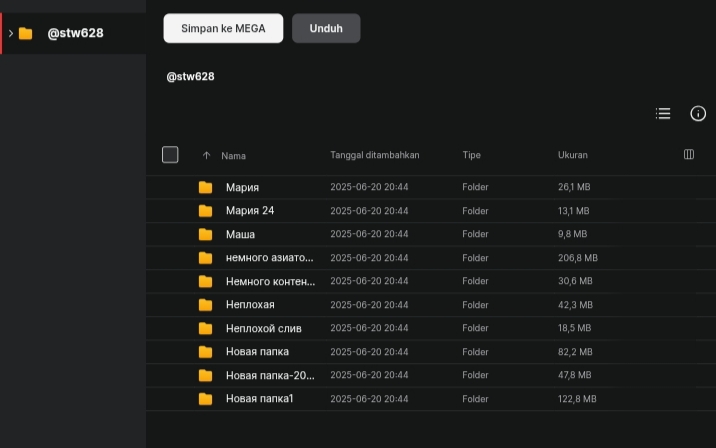Image resolution: width=716 pixels, height=448 pixels.
Task: Select the folder name Новая папка
Action: 257,352
